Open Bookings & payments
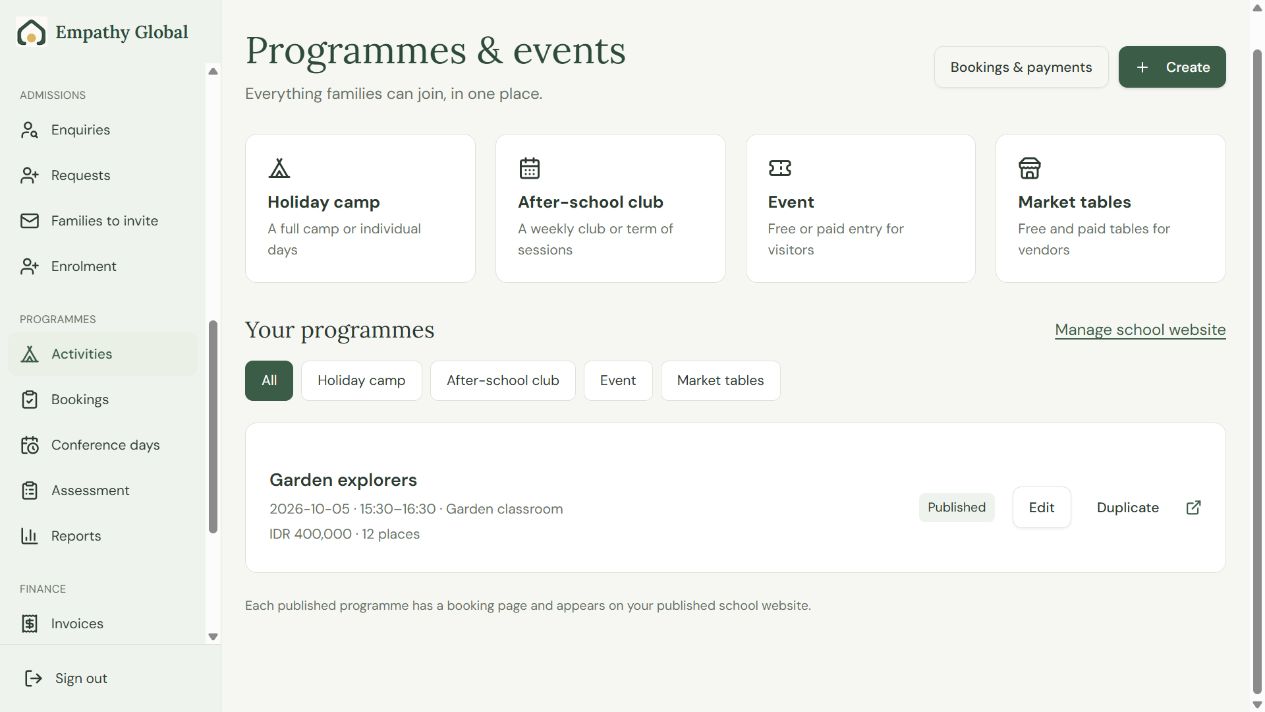 pyautogui.click(x=1021, y=67)
